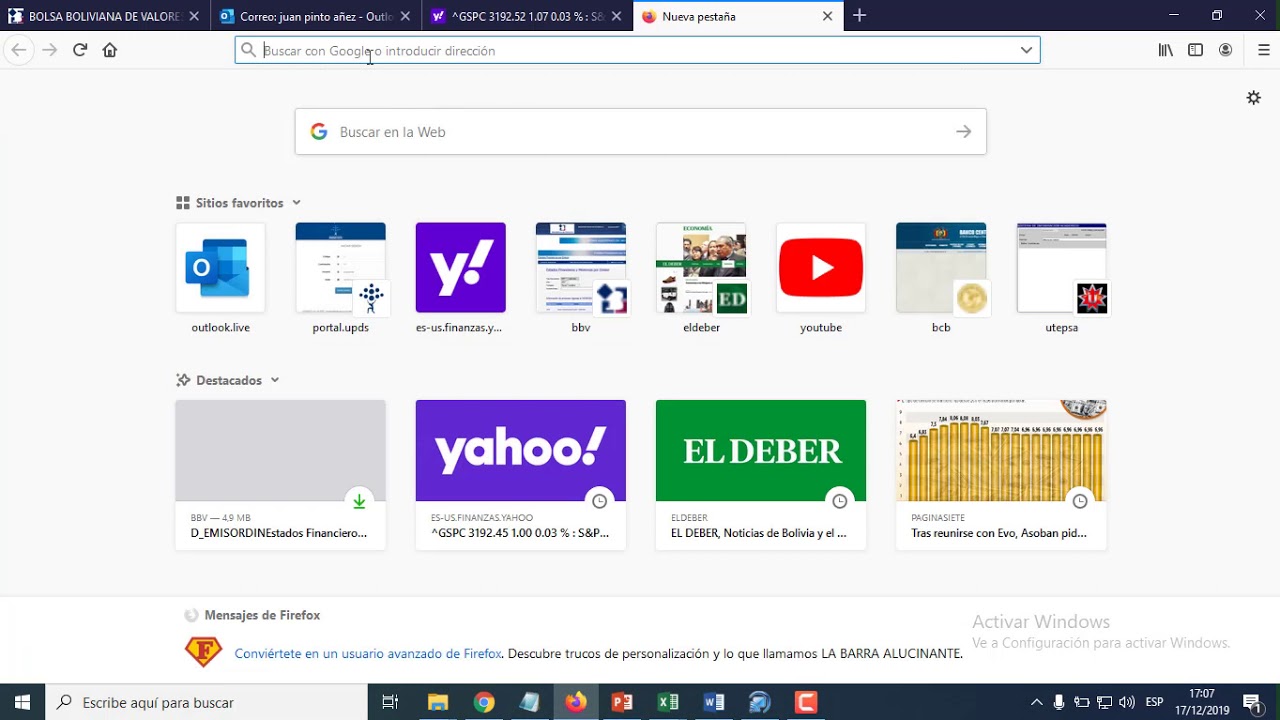
Task: Open File Explorer from the taskbar
Action: [437, 702]
